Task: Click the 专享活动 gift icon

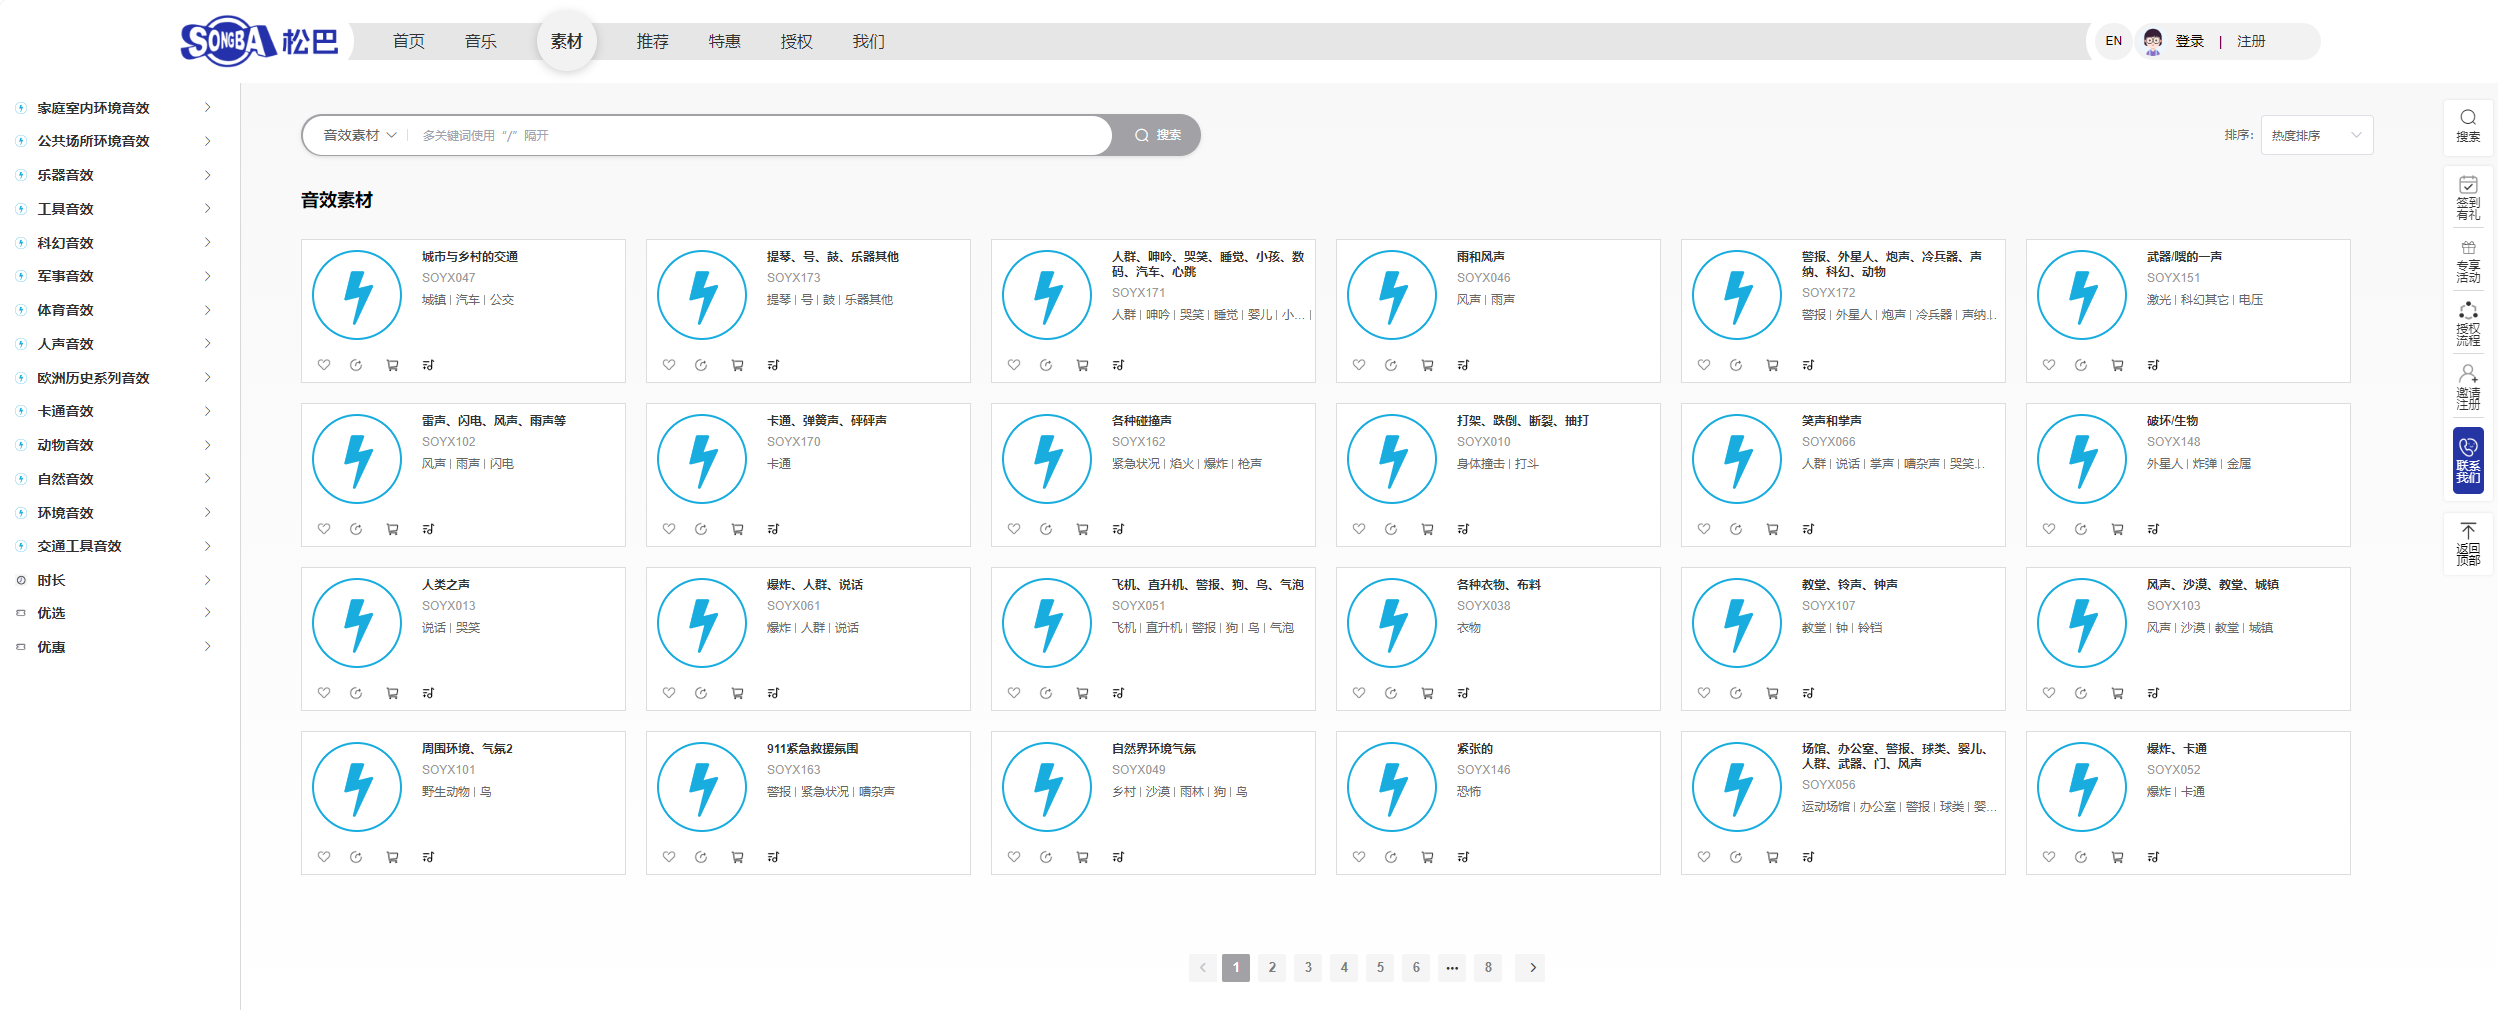Action: [x=2468, y=260]
